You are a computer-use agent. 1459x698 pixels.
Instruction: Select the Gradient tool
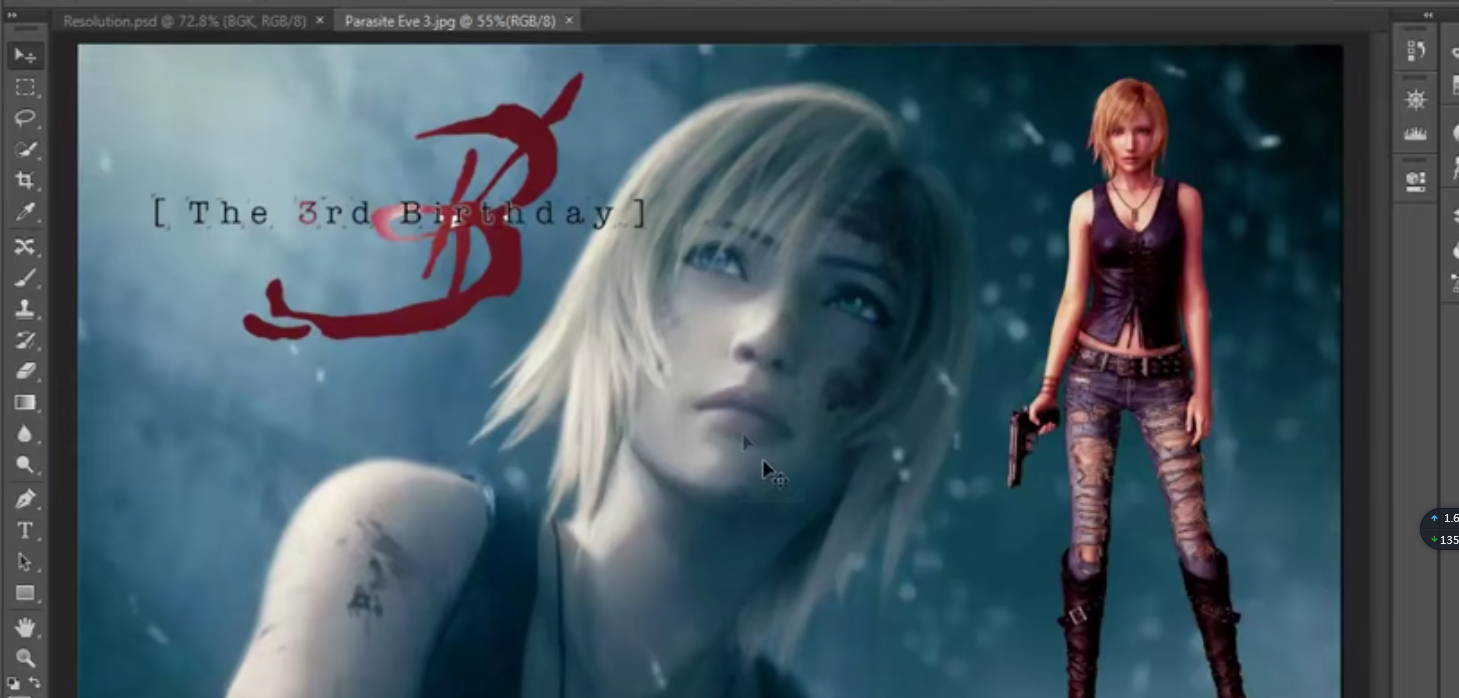click(x=25, y=403)
